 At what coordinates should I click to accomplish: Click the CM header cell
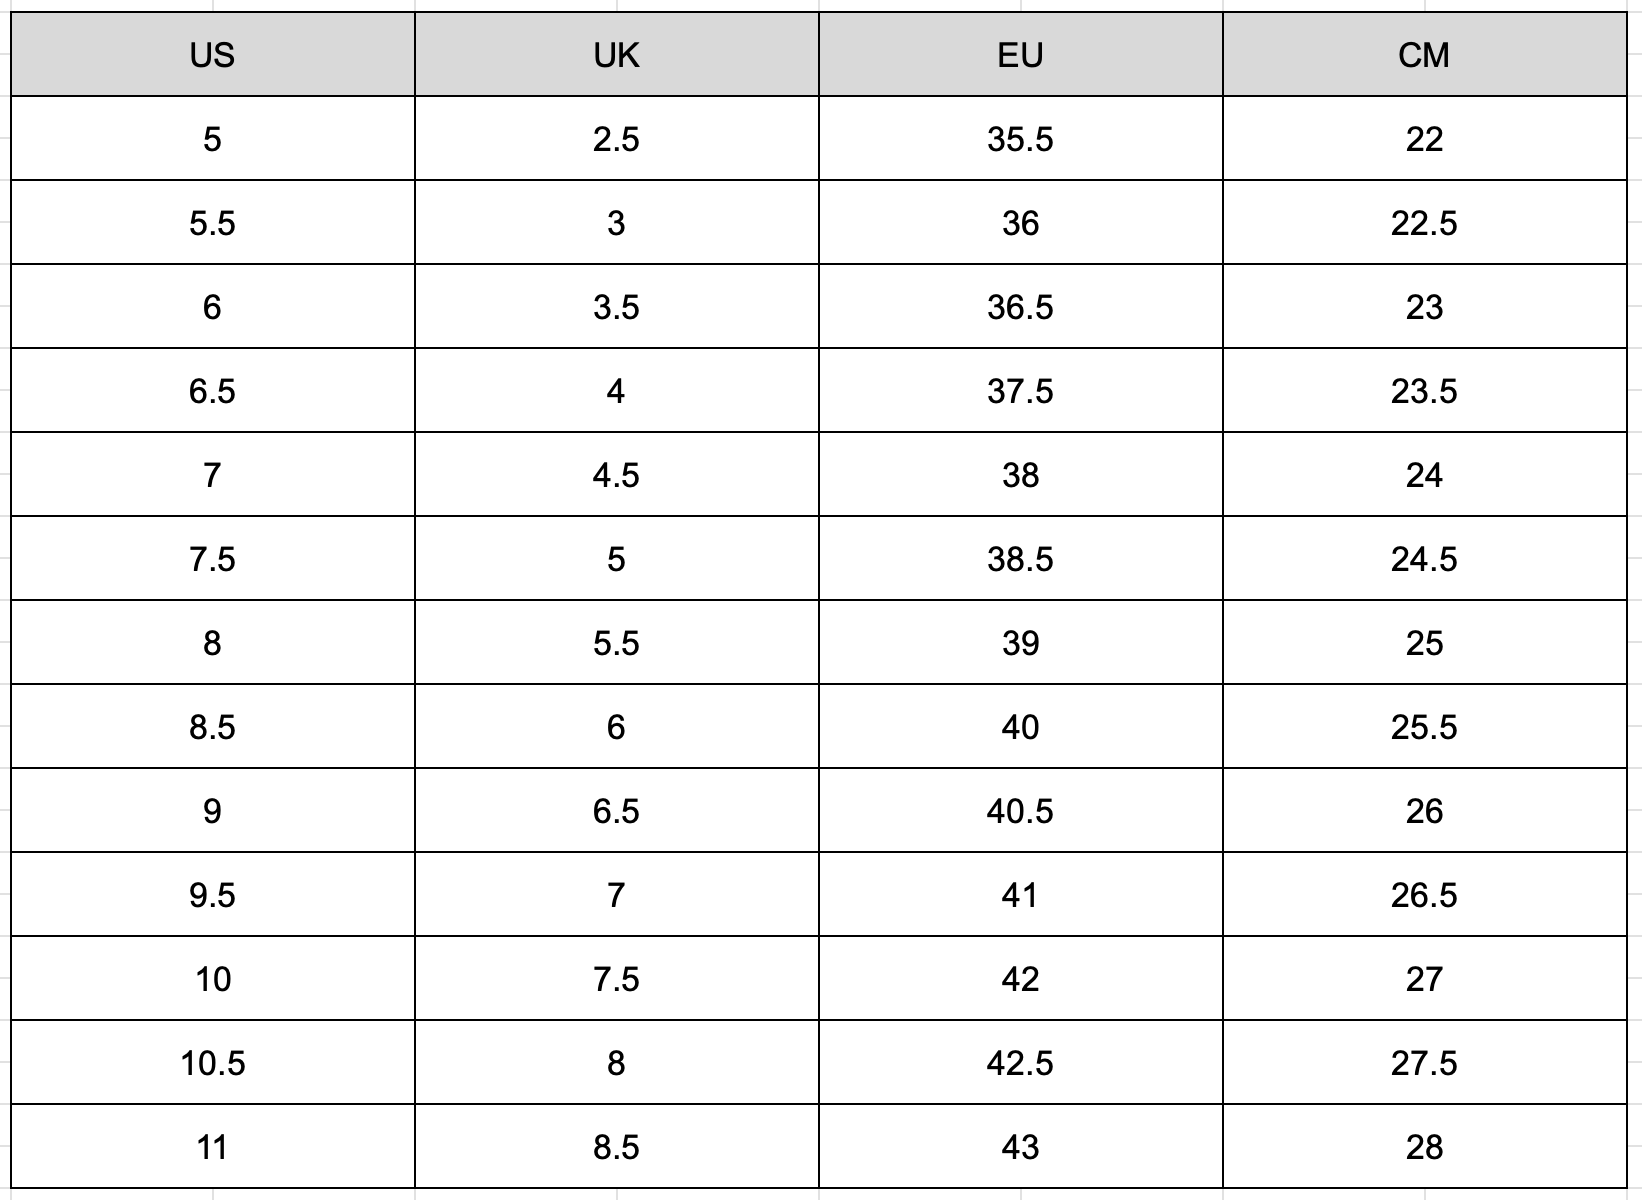click(1424, 55)
